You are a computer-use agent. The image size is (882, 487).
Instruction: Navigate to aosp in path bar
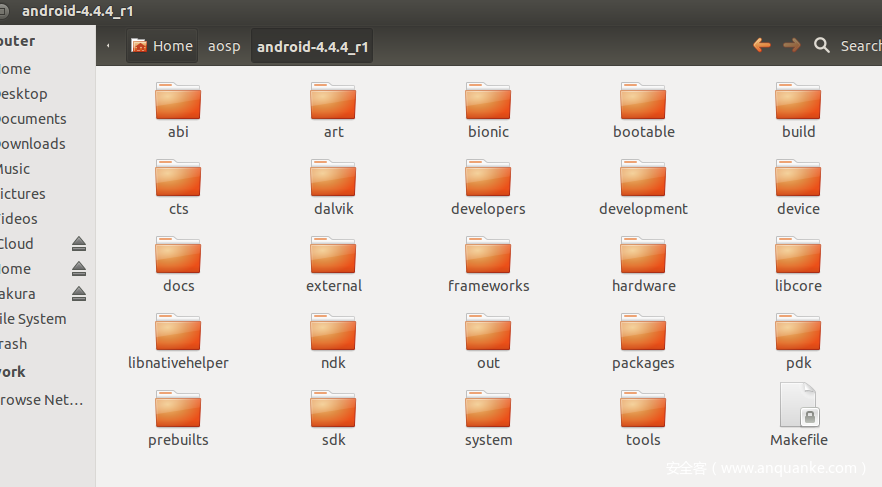(x=224, y=46)
